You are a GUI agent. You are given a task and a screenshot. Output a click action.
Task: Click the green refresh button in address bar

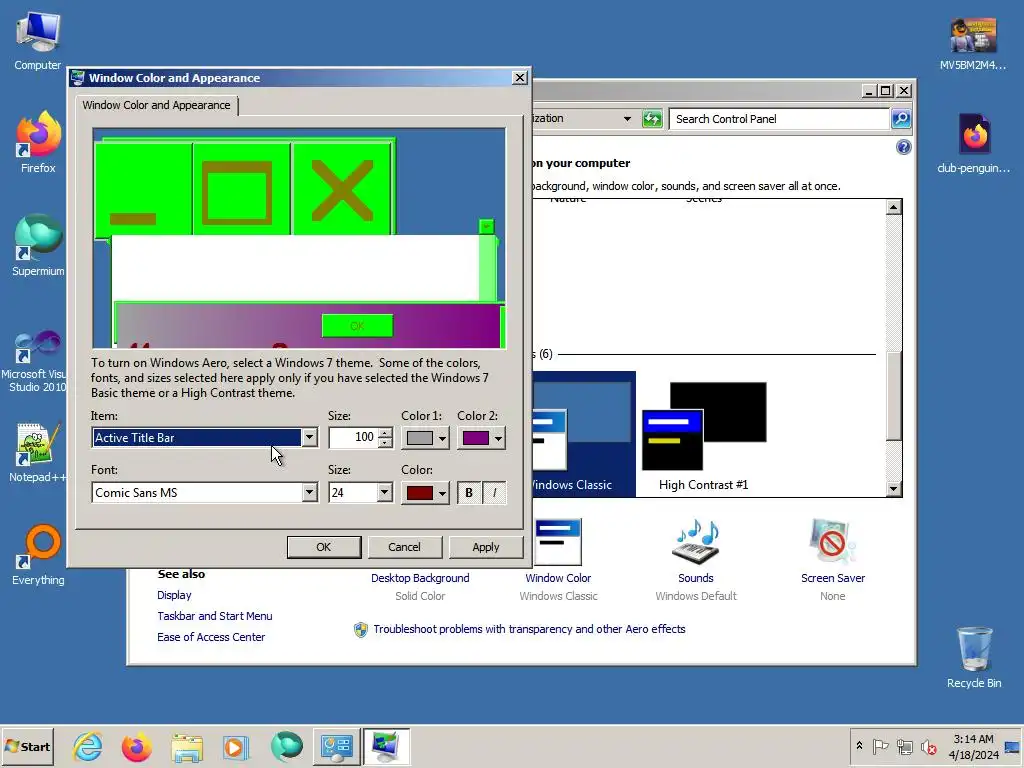652,119
